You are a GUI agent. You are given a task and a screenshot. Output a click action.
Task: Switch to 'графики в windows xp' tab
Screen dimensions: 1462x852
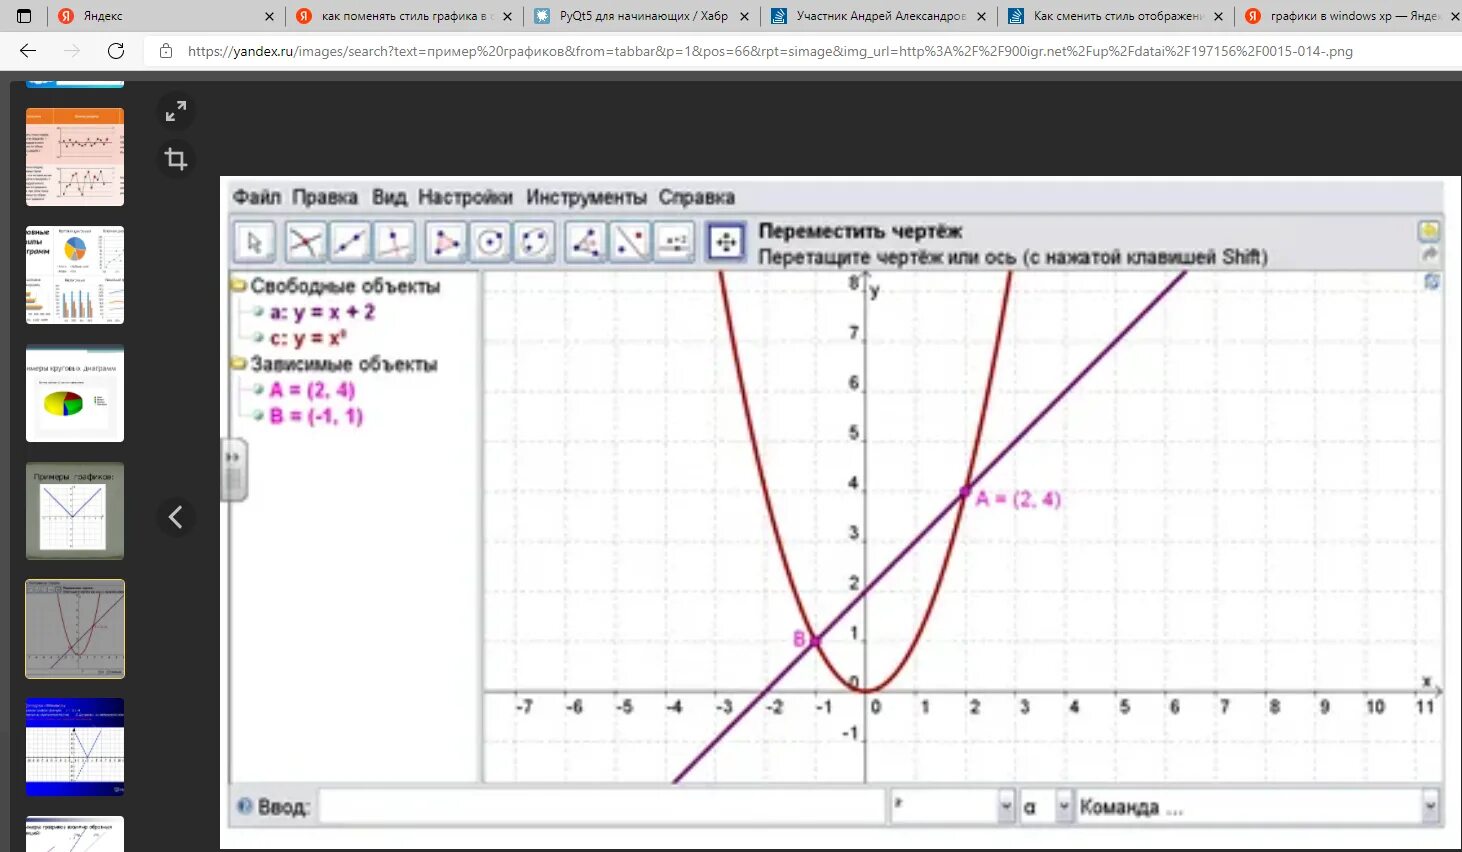(x=1350, y=16)
